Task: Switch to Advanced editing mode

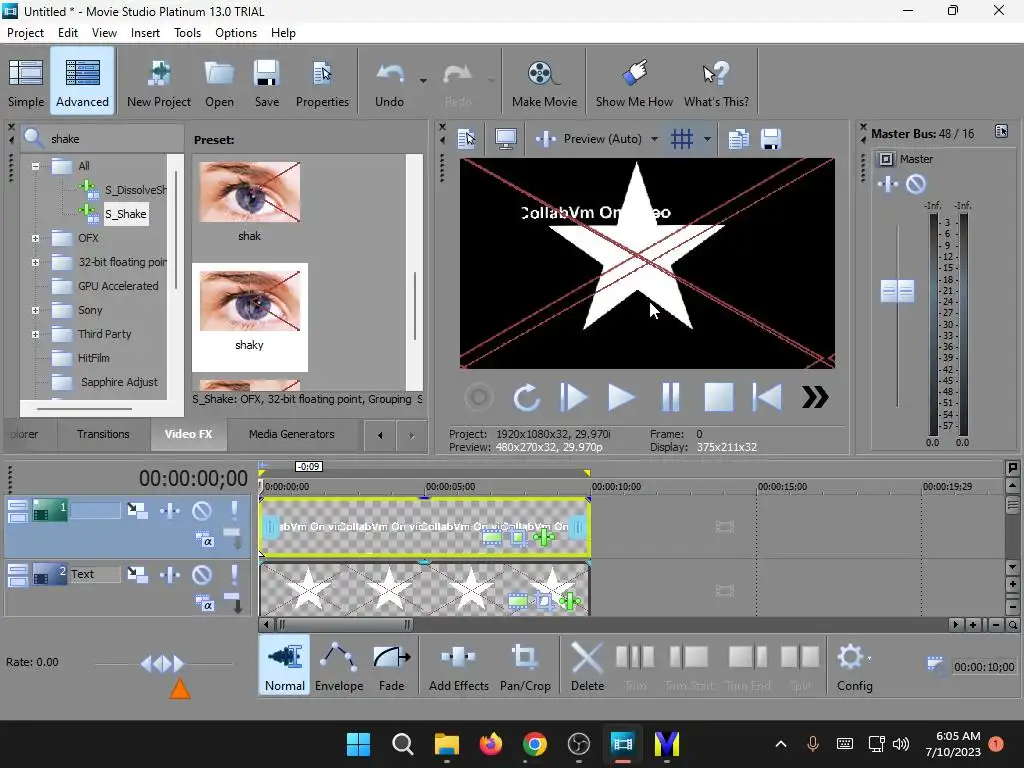Action: coord(82,82)
